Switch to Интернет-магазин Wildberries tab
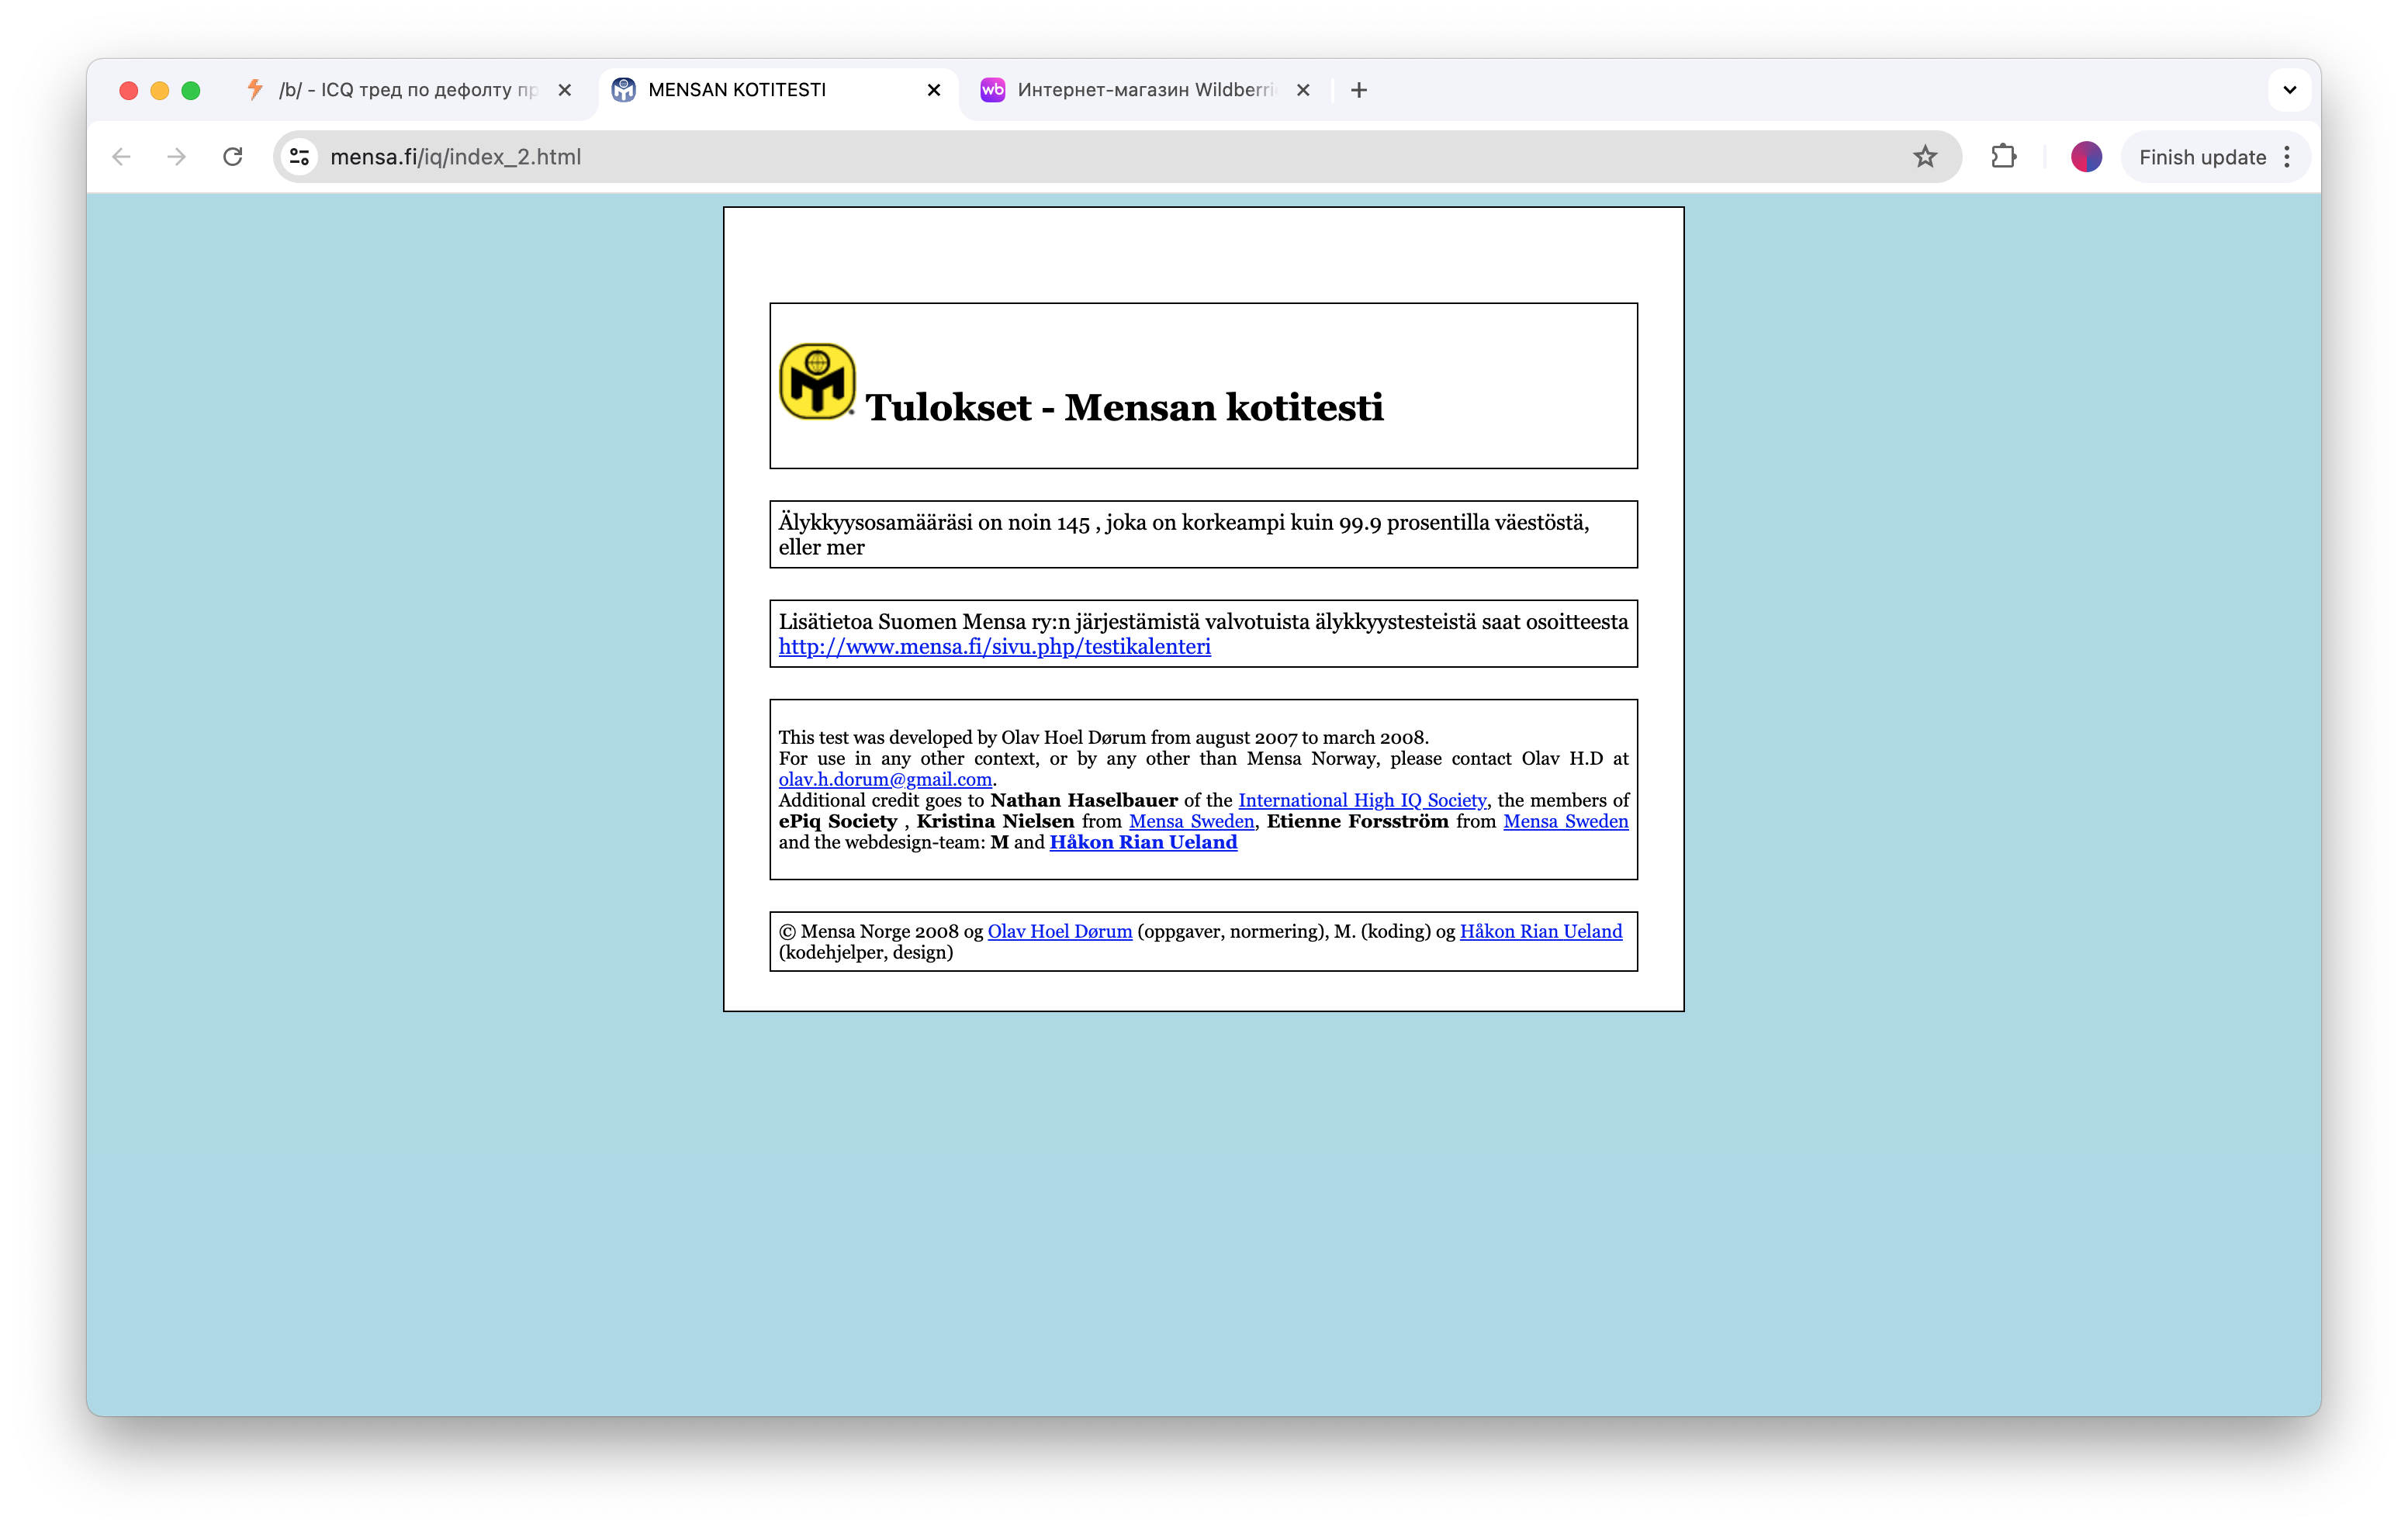Image resolution: width=2408 pixels, height=1531 pixels. 1145,90
